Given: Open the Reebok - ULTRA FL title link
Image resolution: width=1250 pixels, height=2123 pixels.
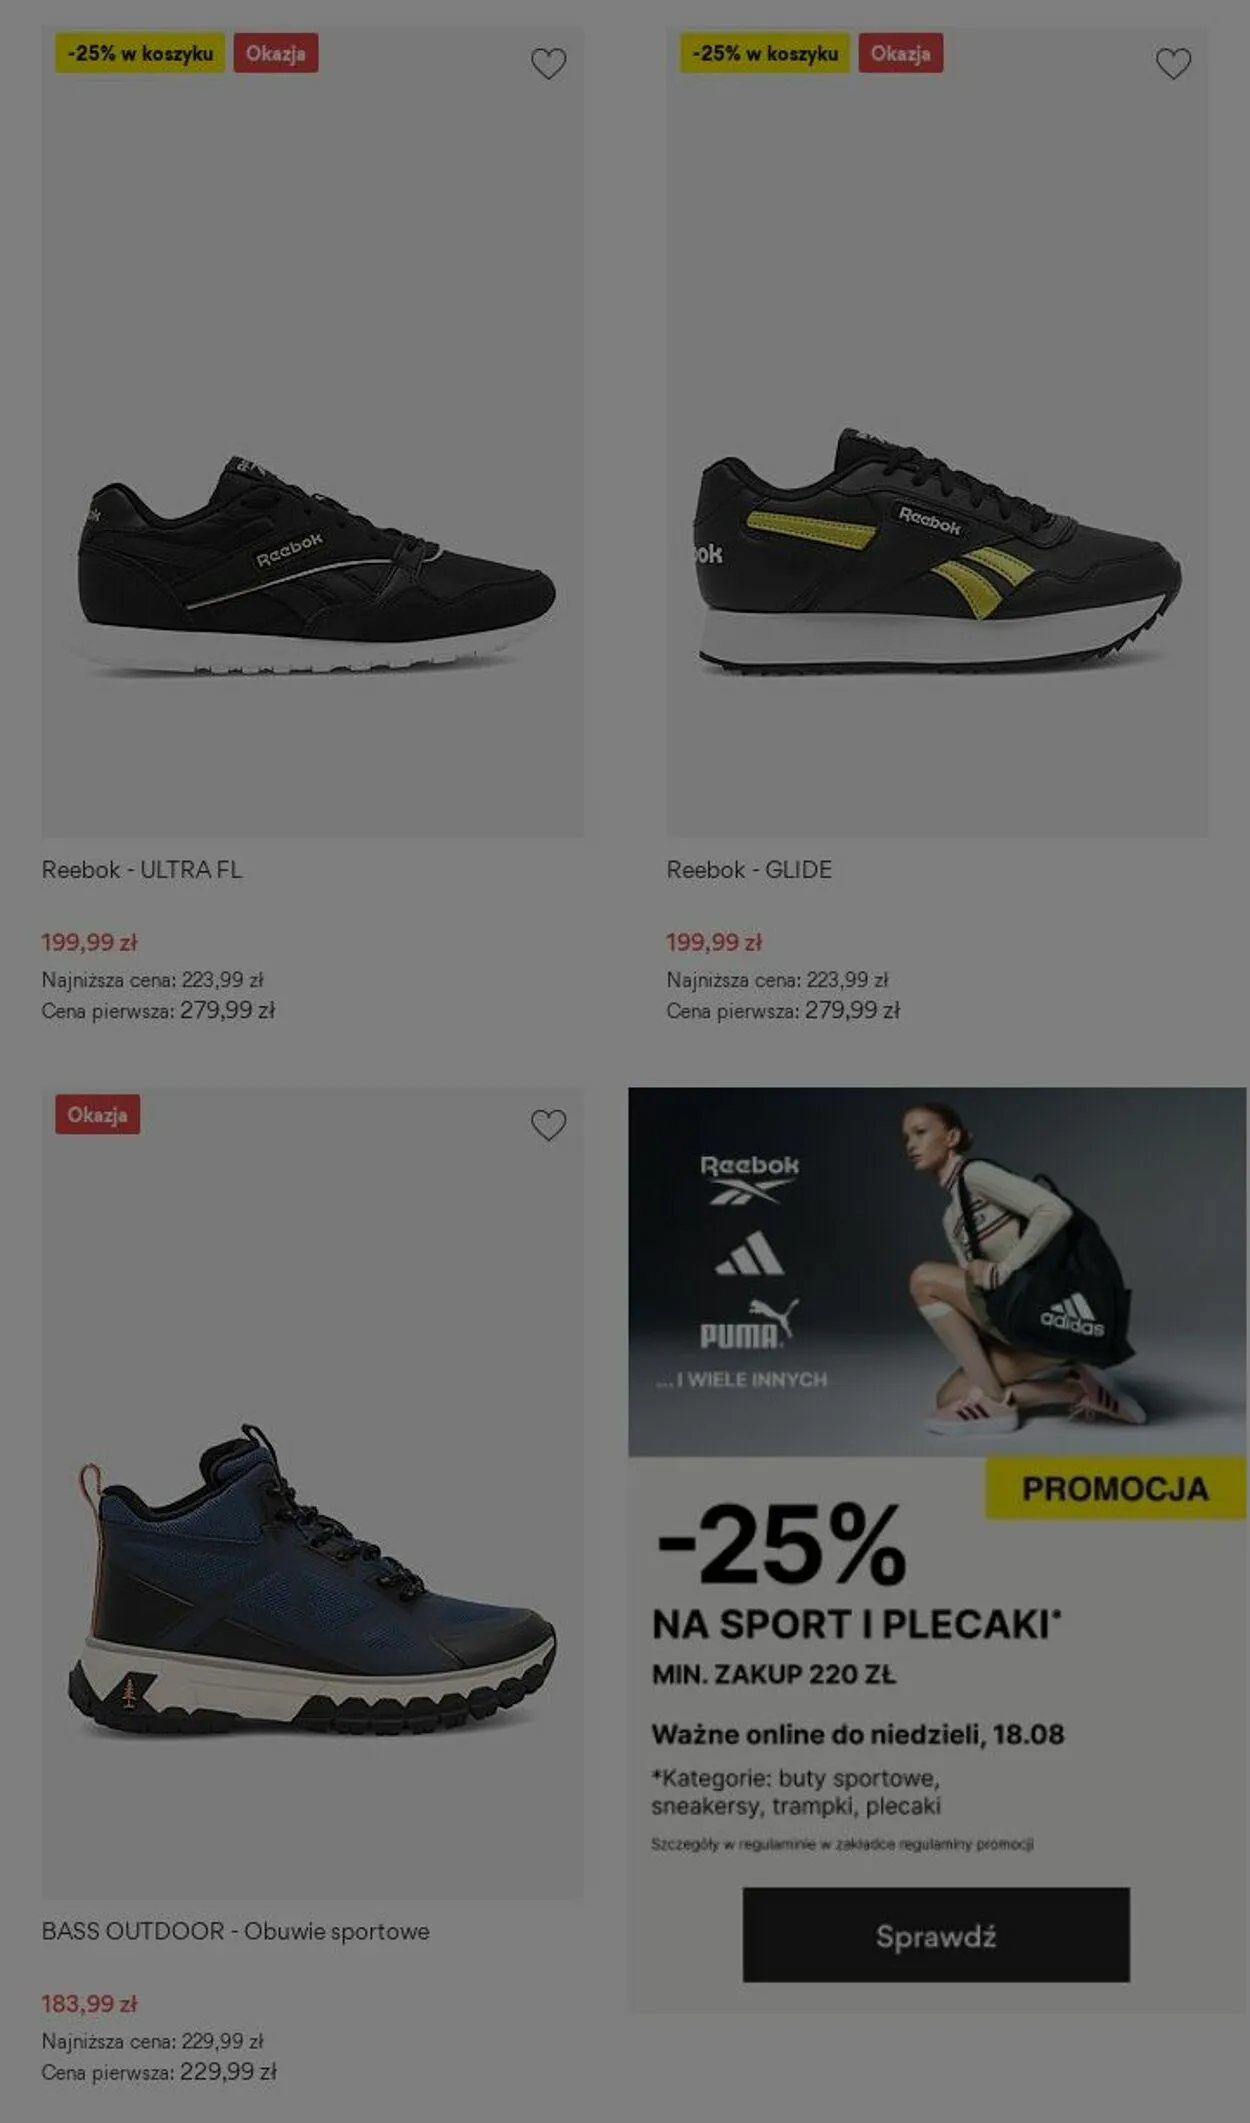Looking at the screenshot, I should click(142, 869).
